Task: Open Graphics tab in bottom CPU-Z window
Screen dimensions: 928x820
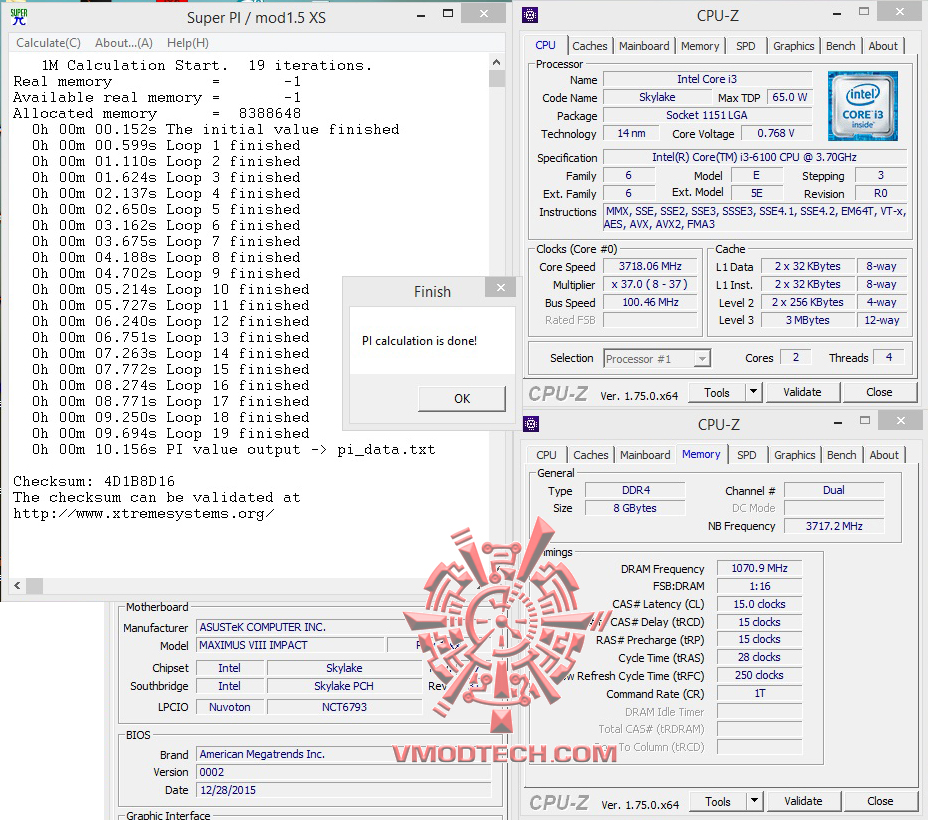Action: click(x=795, y=455)
